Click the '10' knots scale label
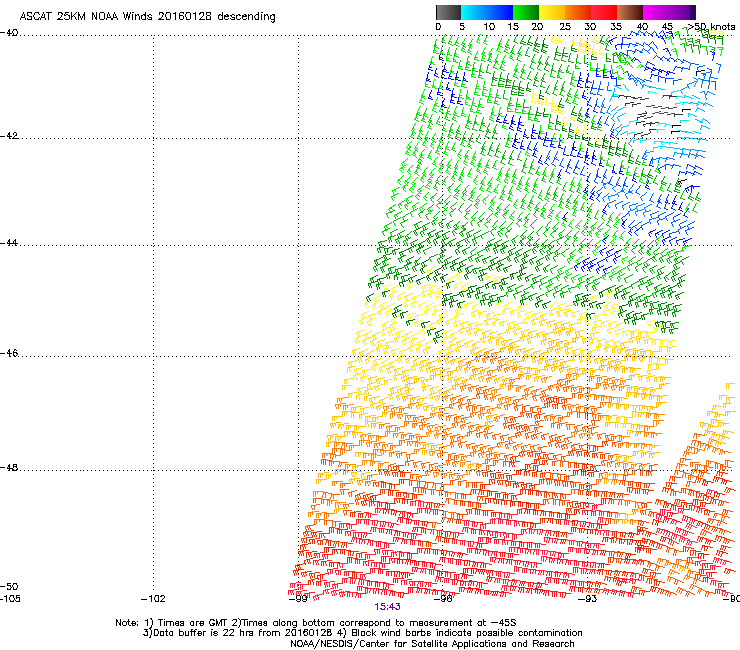 (489, 27)
